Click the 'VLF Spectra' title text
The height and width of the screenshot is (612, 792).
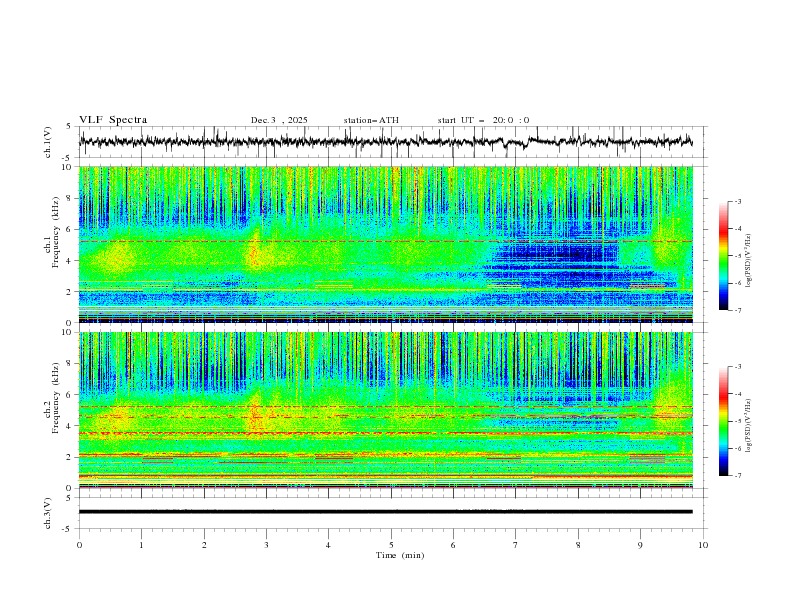[x=113, y=120]
